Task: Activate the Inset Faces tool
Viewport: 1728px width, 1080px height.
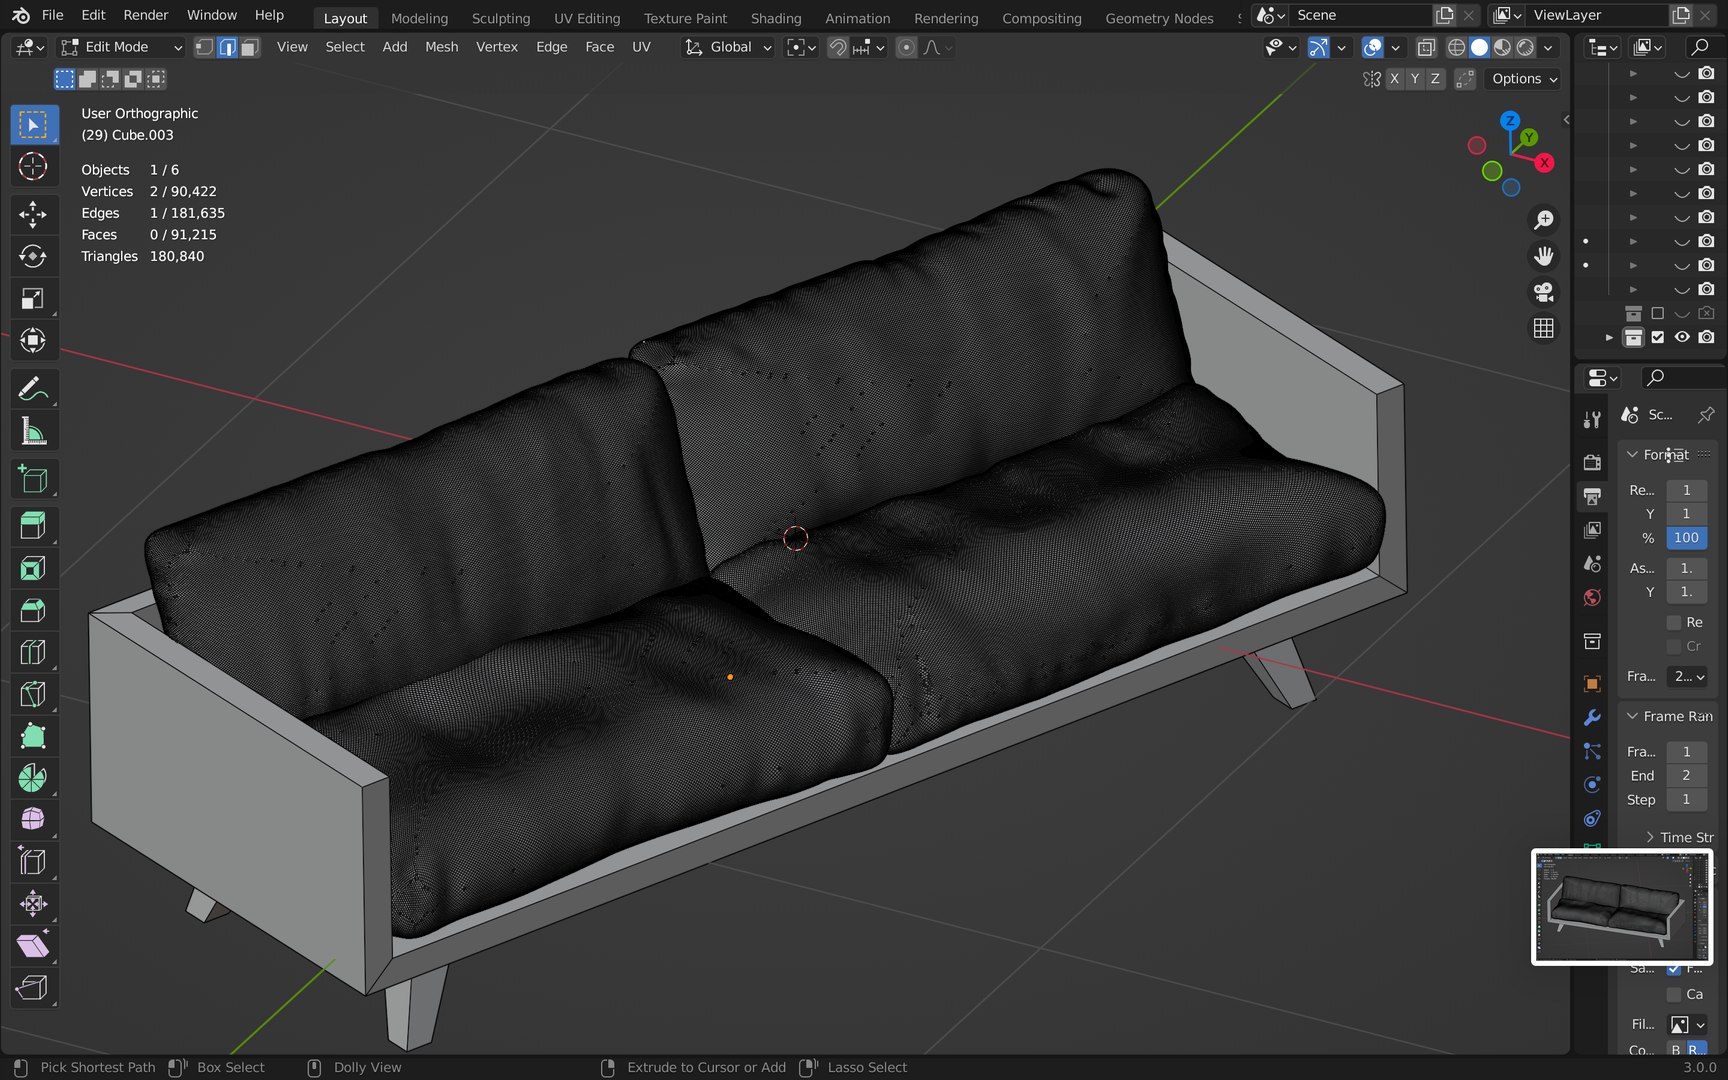Action: click(33, 568)
